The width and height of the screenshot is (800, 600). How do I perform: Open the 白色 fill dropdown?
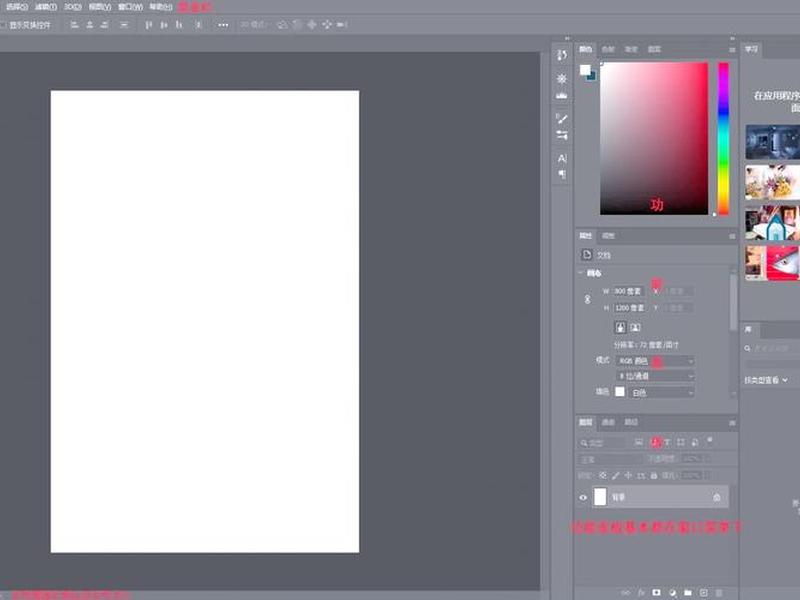point(662,392)
